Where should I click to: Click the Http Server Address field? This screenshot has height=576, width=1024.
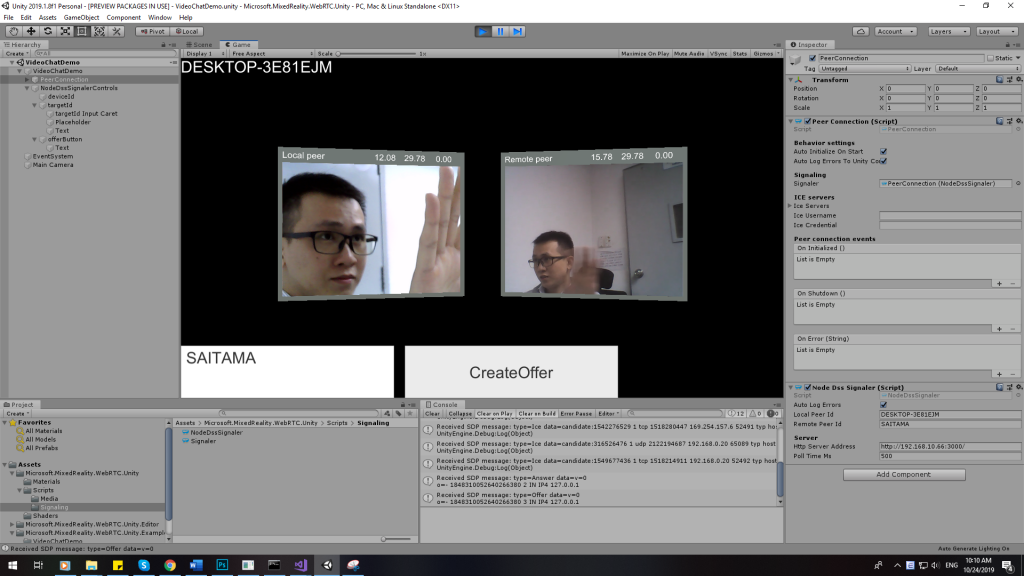click(x=950, y=447)
